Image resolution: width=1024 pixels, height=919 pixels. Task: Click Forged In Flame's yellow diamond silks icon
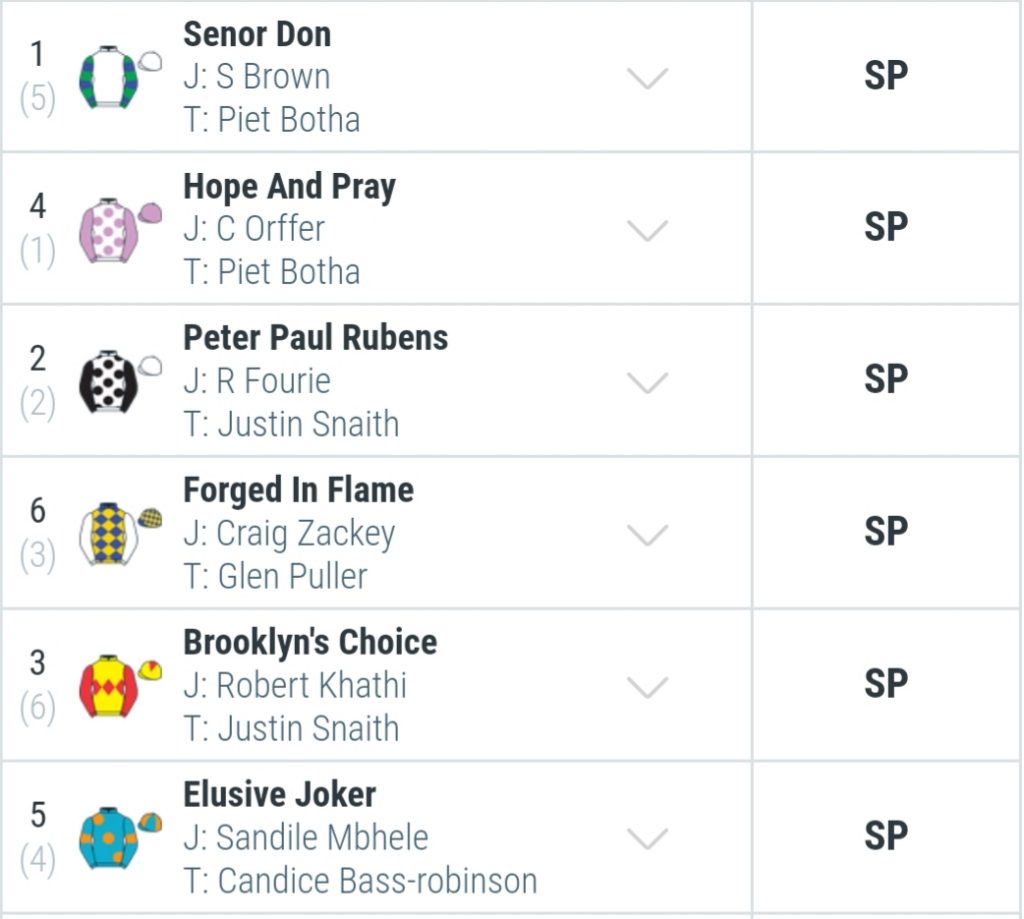[120, 534]
